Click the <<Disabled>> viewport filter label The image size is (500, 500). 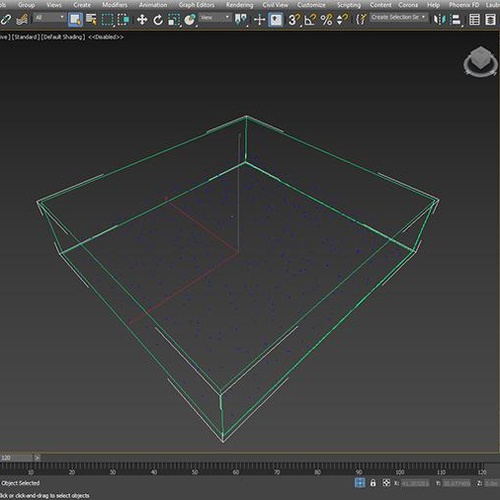(106, 37)
